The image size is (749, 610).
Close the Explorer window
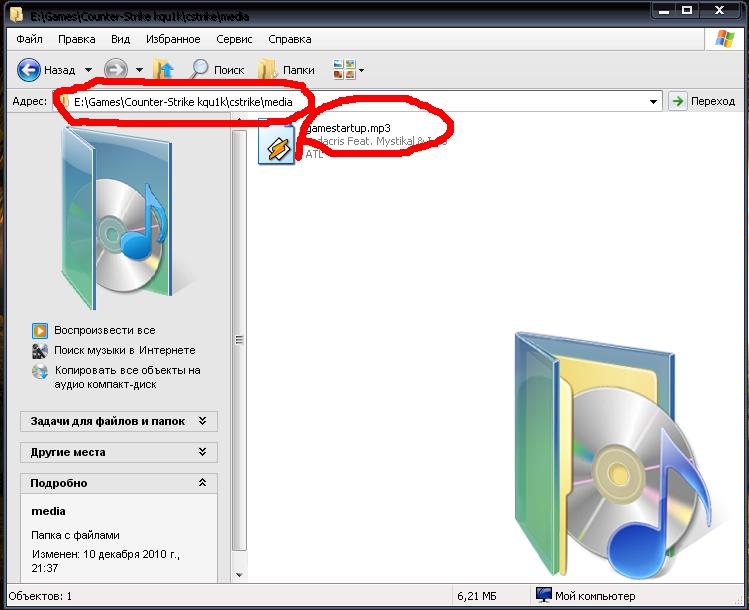719,11
